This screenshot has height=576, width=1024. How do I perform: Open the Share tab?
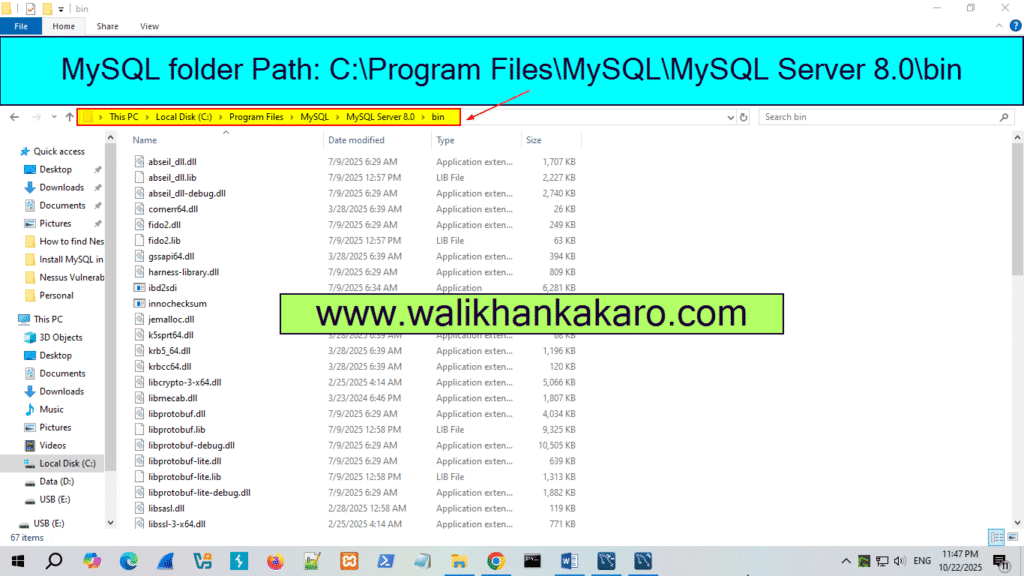[x=107, y=26]
